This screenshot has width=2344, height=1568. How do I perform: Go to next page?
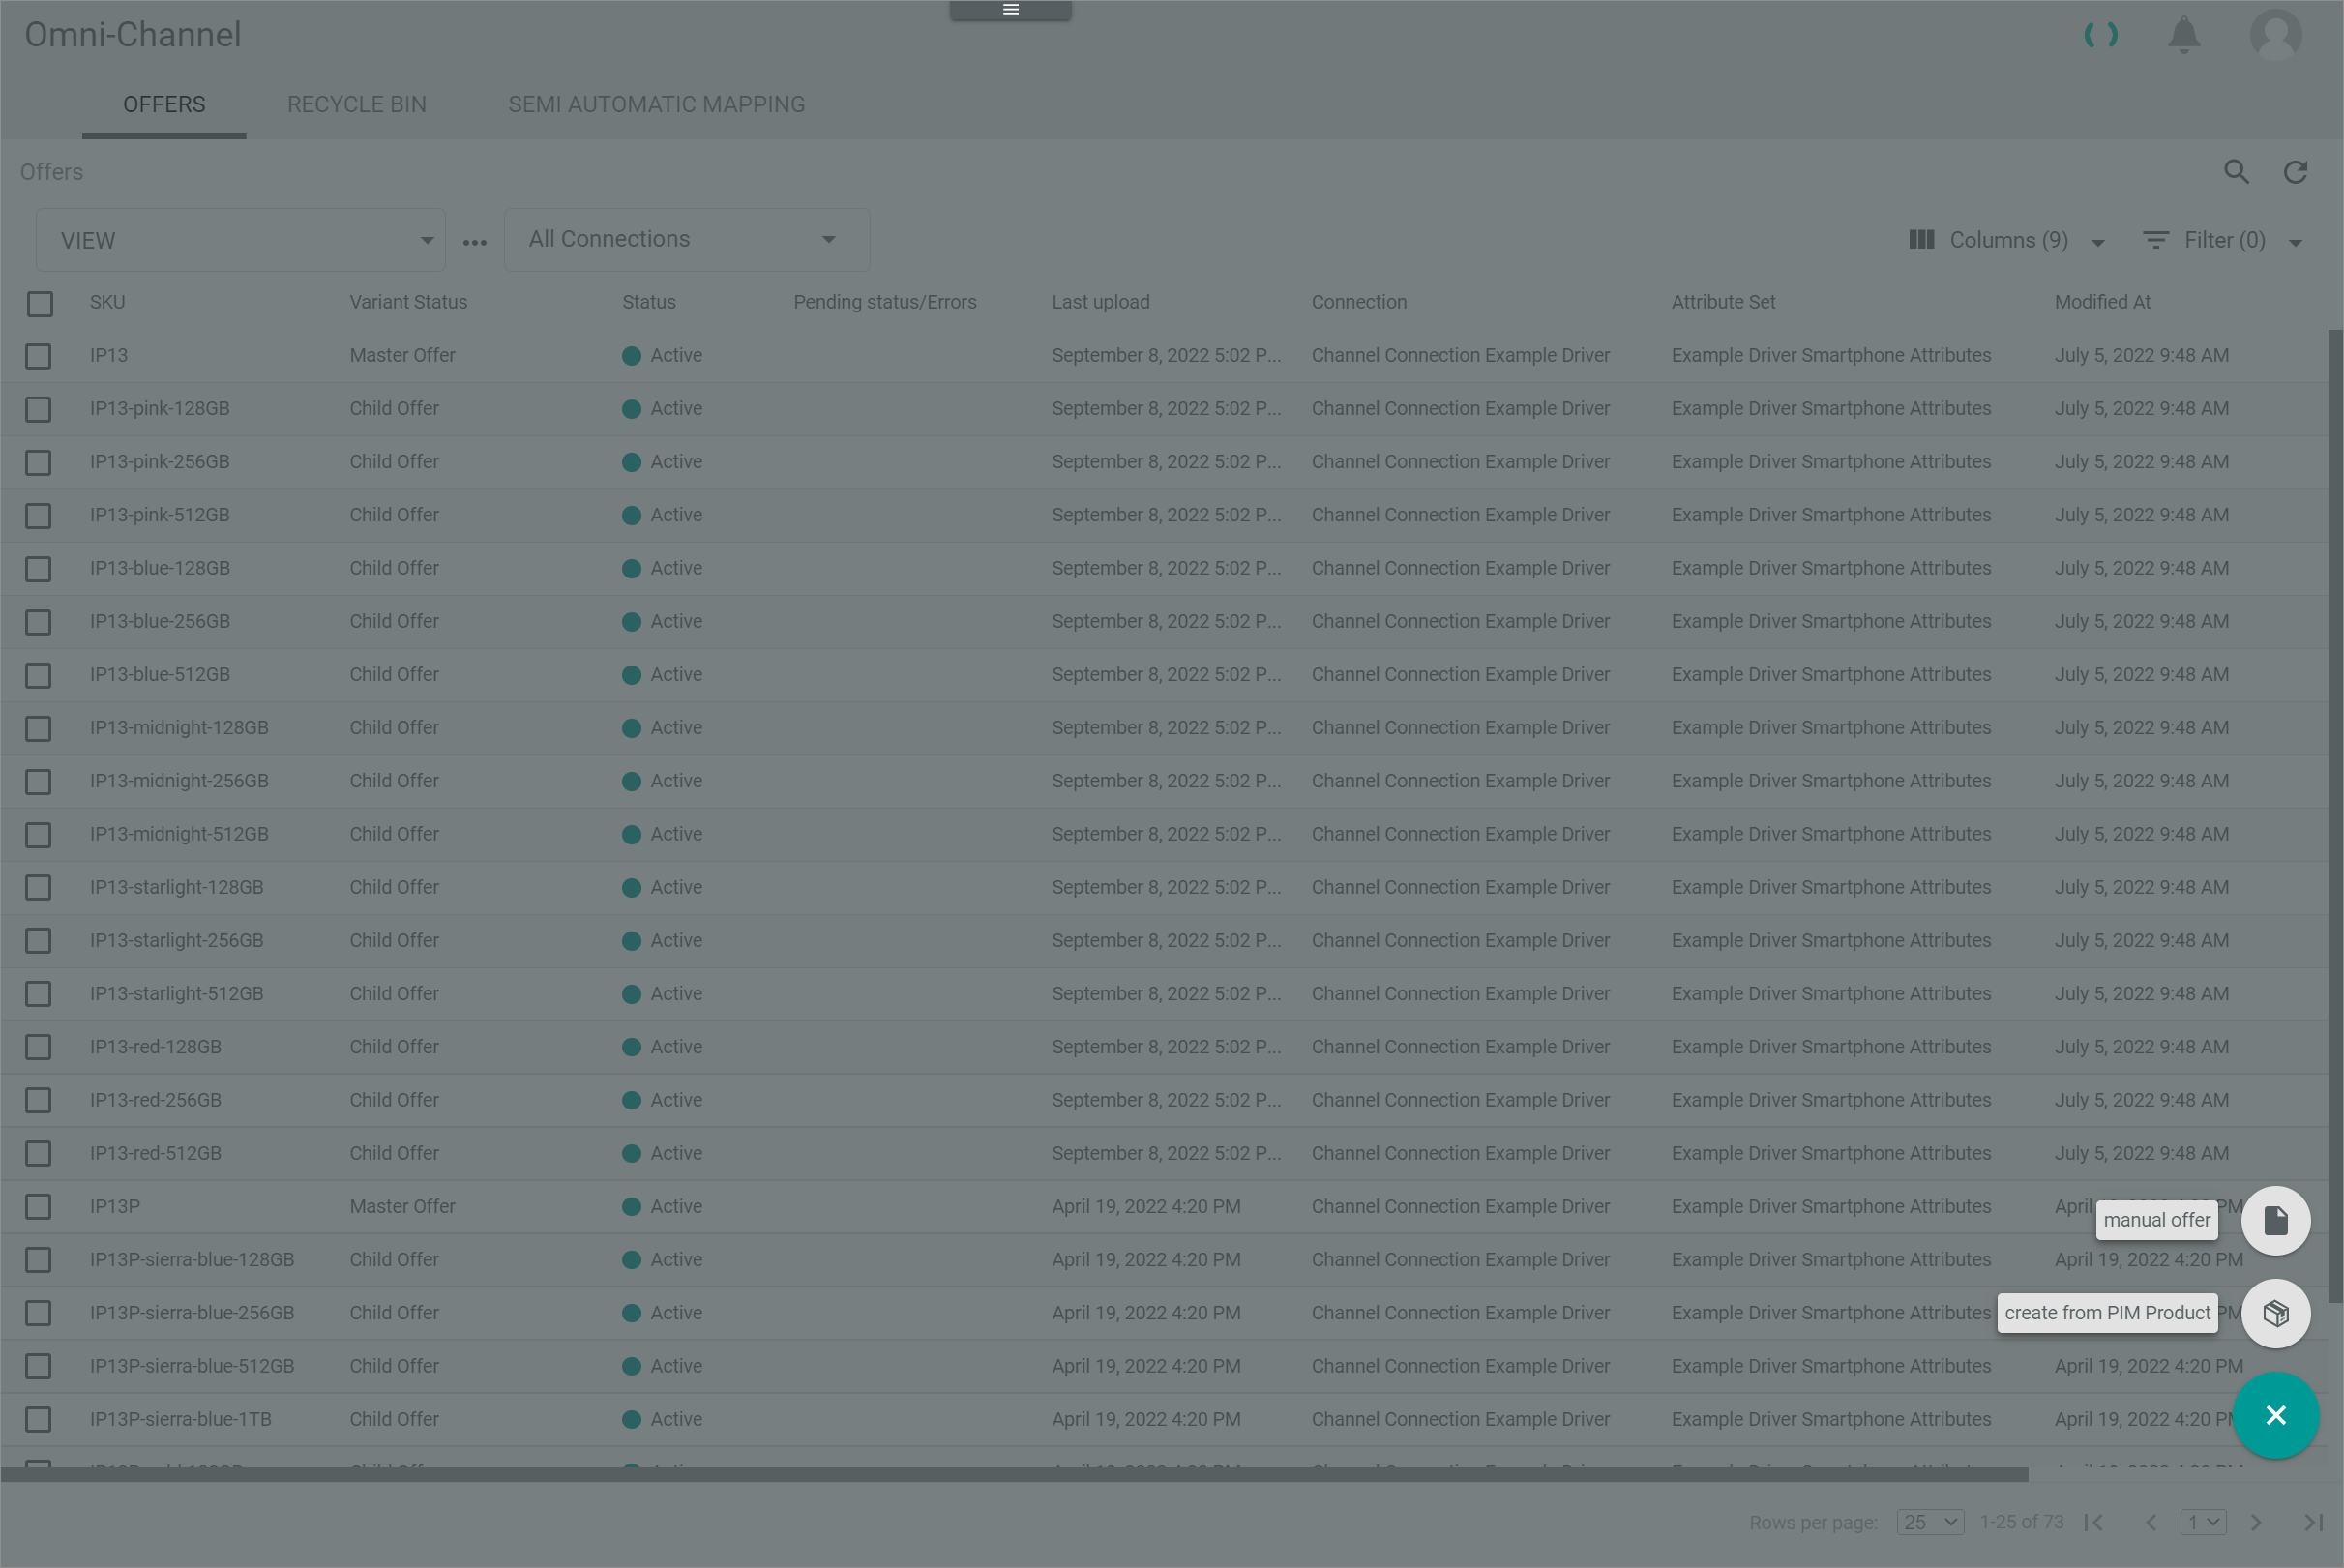pyautogui.click(x=2256, y=1522)
